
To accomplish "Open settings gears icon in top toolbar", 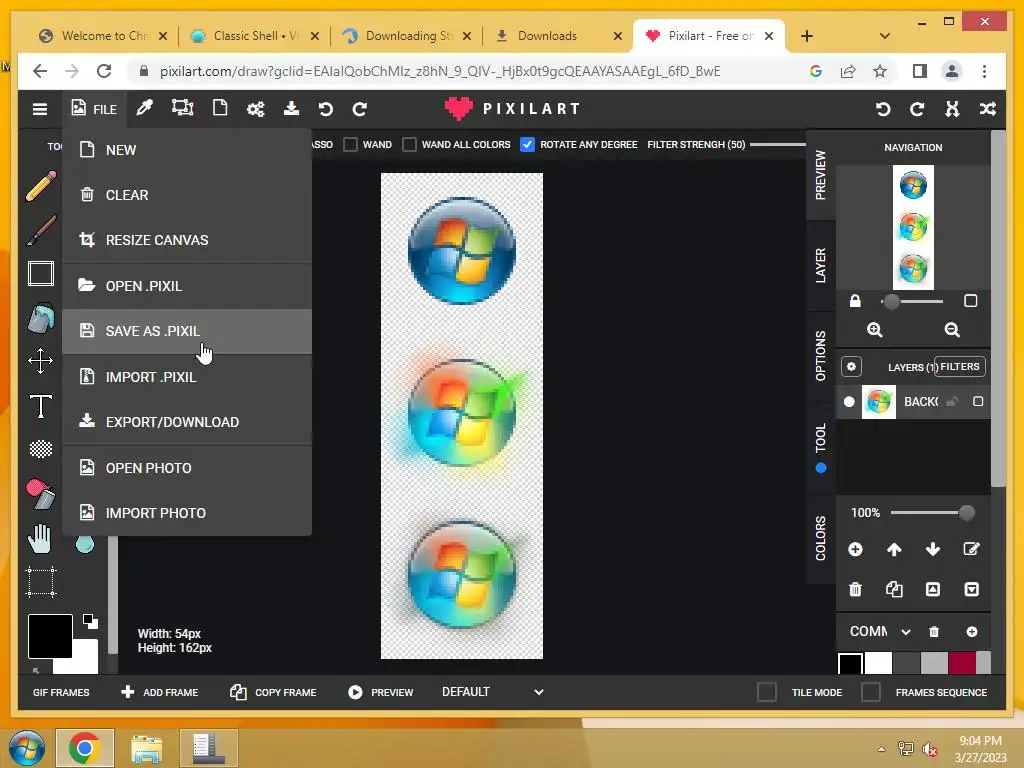I will coord(255,109).
